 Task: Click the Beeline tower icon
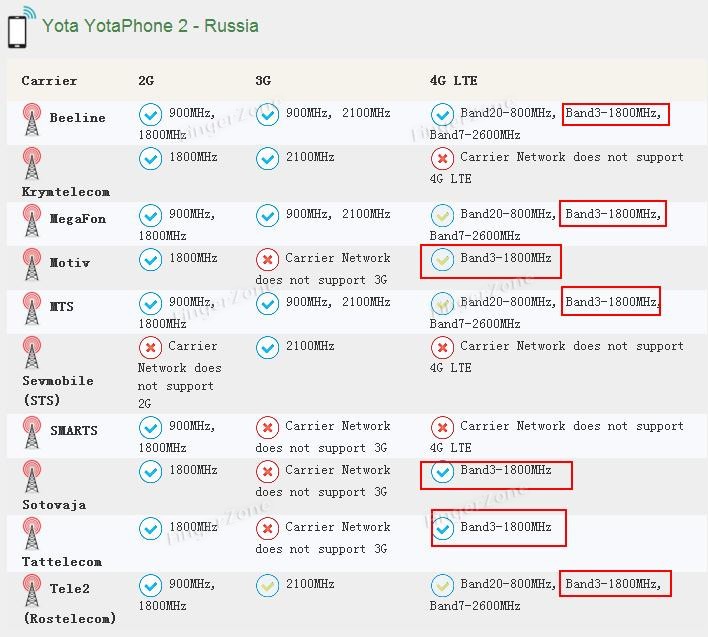[32, 120]
